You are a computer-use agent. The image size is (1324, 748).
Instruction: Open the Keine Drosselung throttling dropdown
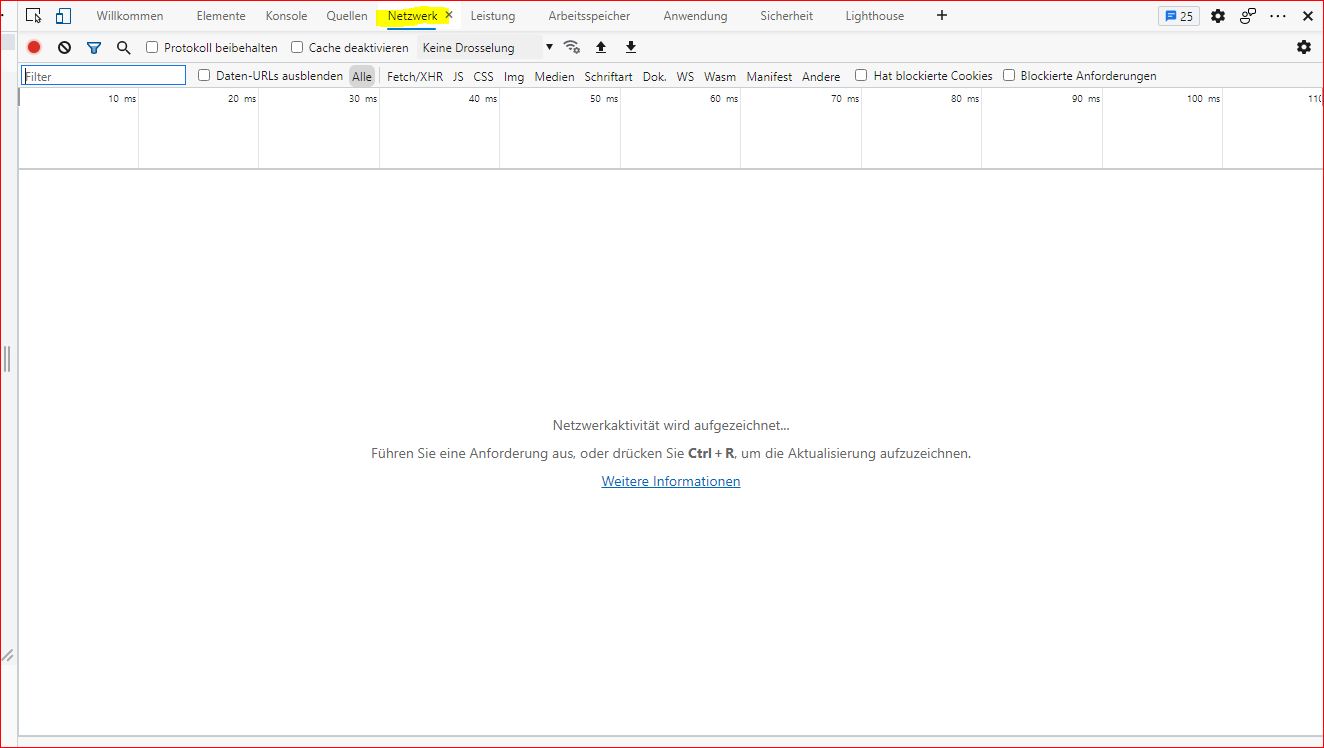(x=486, y=47)
